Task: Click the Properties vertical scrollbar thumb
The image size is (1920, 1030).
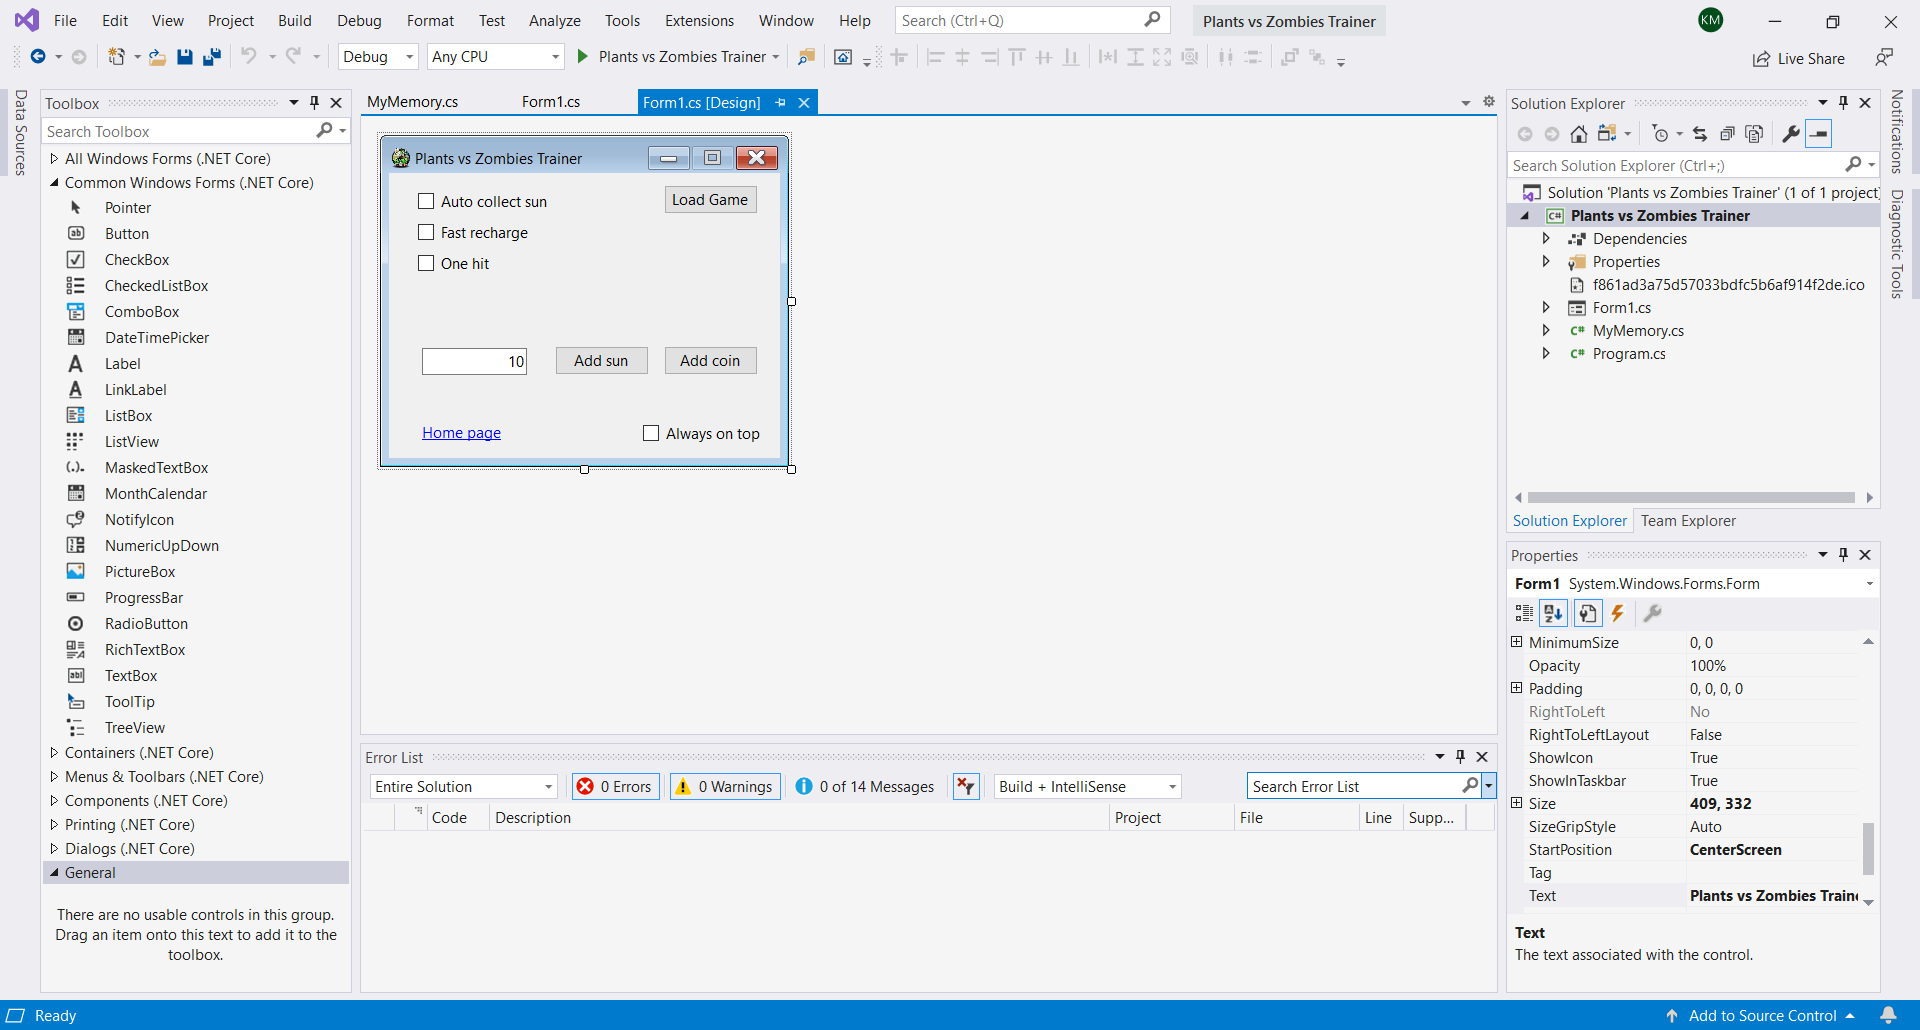Action: pos(1868,849)
